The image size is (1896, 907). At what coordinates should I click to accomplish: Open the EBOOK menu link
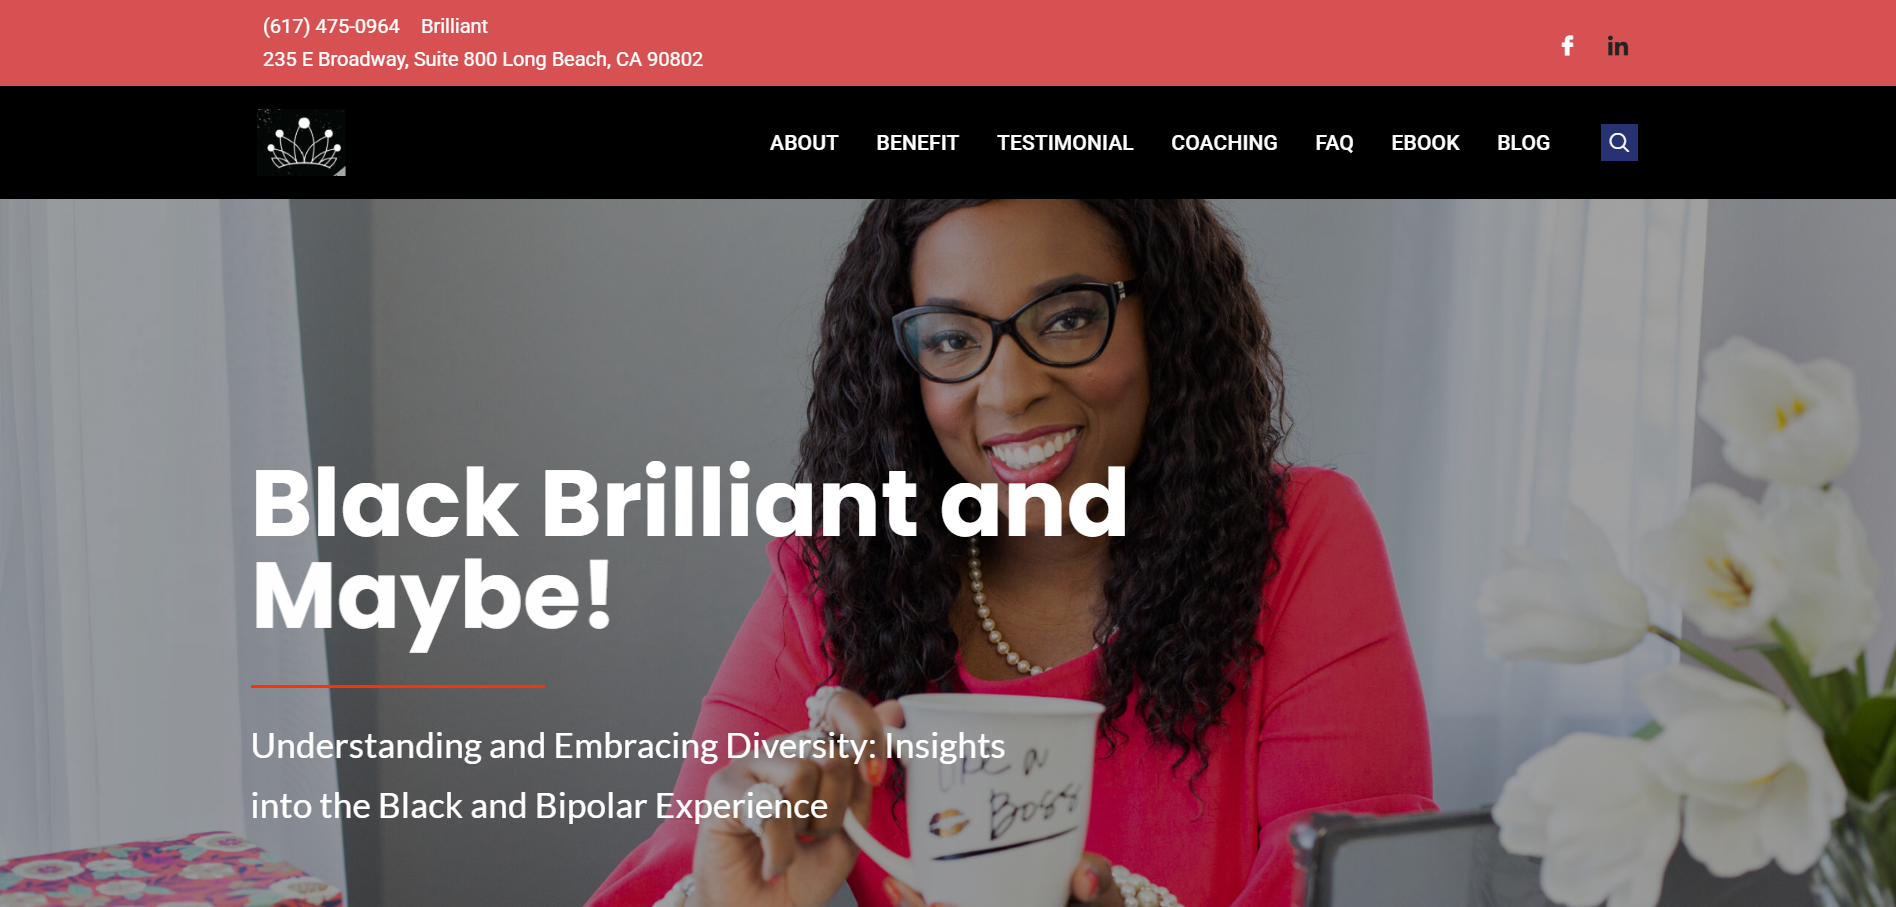[x=1425, y=143]
